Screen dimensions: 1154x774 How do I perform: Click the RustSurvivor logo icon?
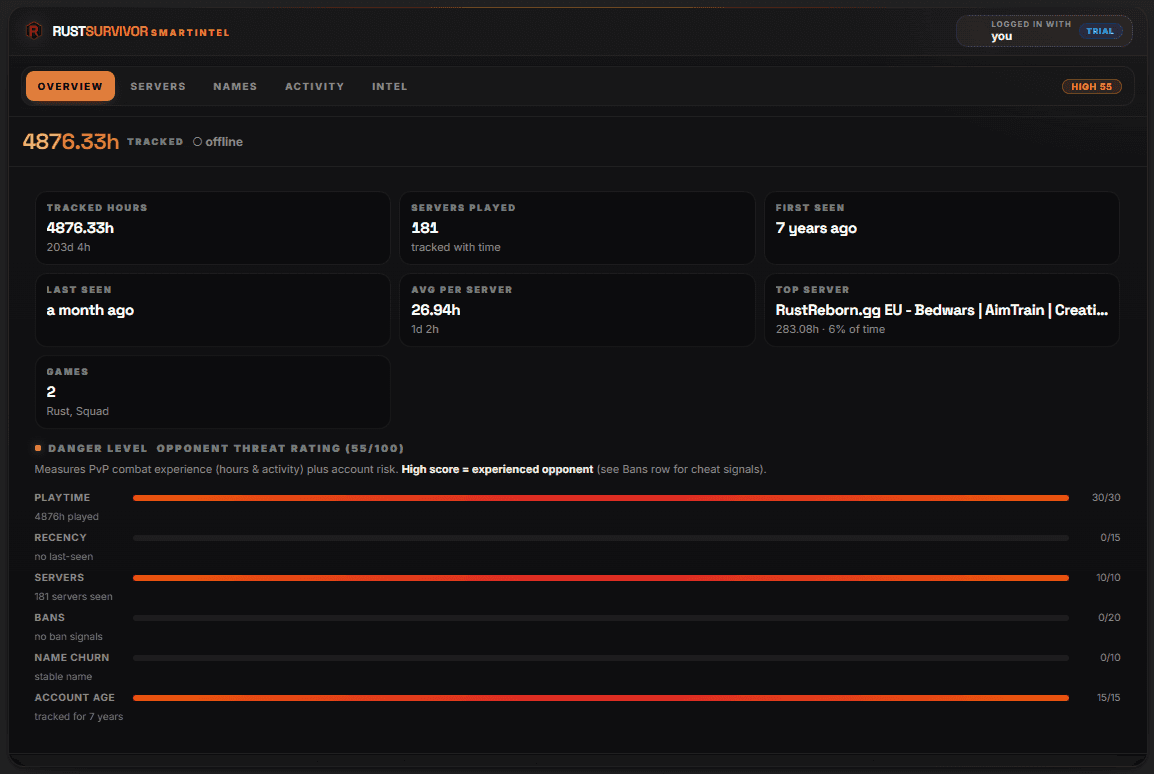click(34, 31)
